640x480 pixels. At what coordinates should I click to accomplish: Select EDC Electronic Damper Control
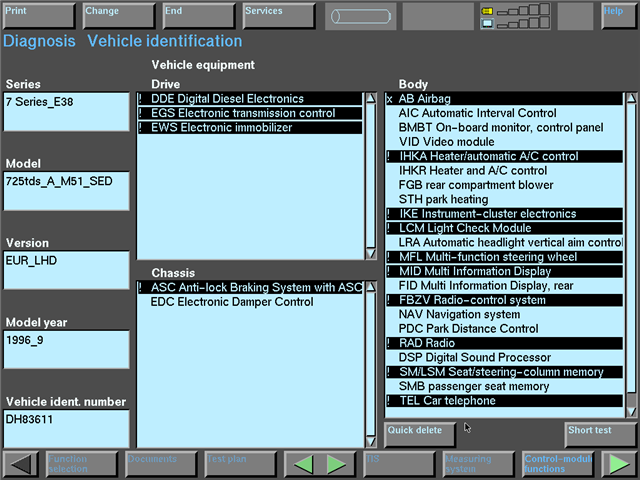[x=250, y=302]
